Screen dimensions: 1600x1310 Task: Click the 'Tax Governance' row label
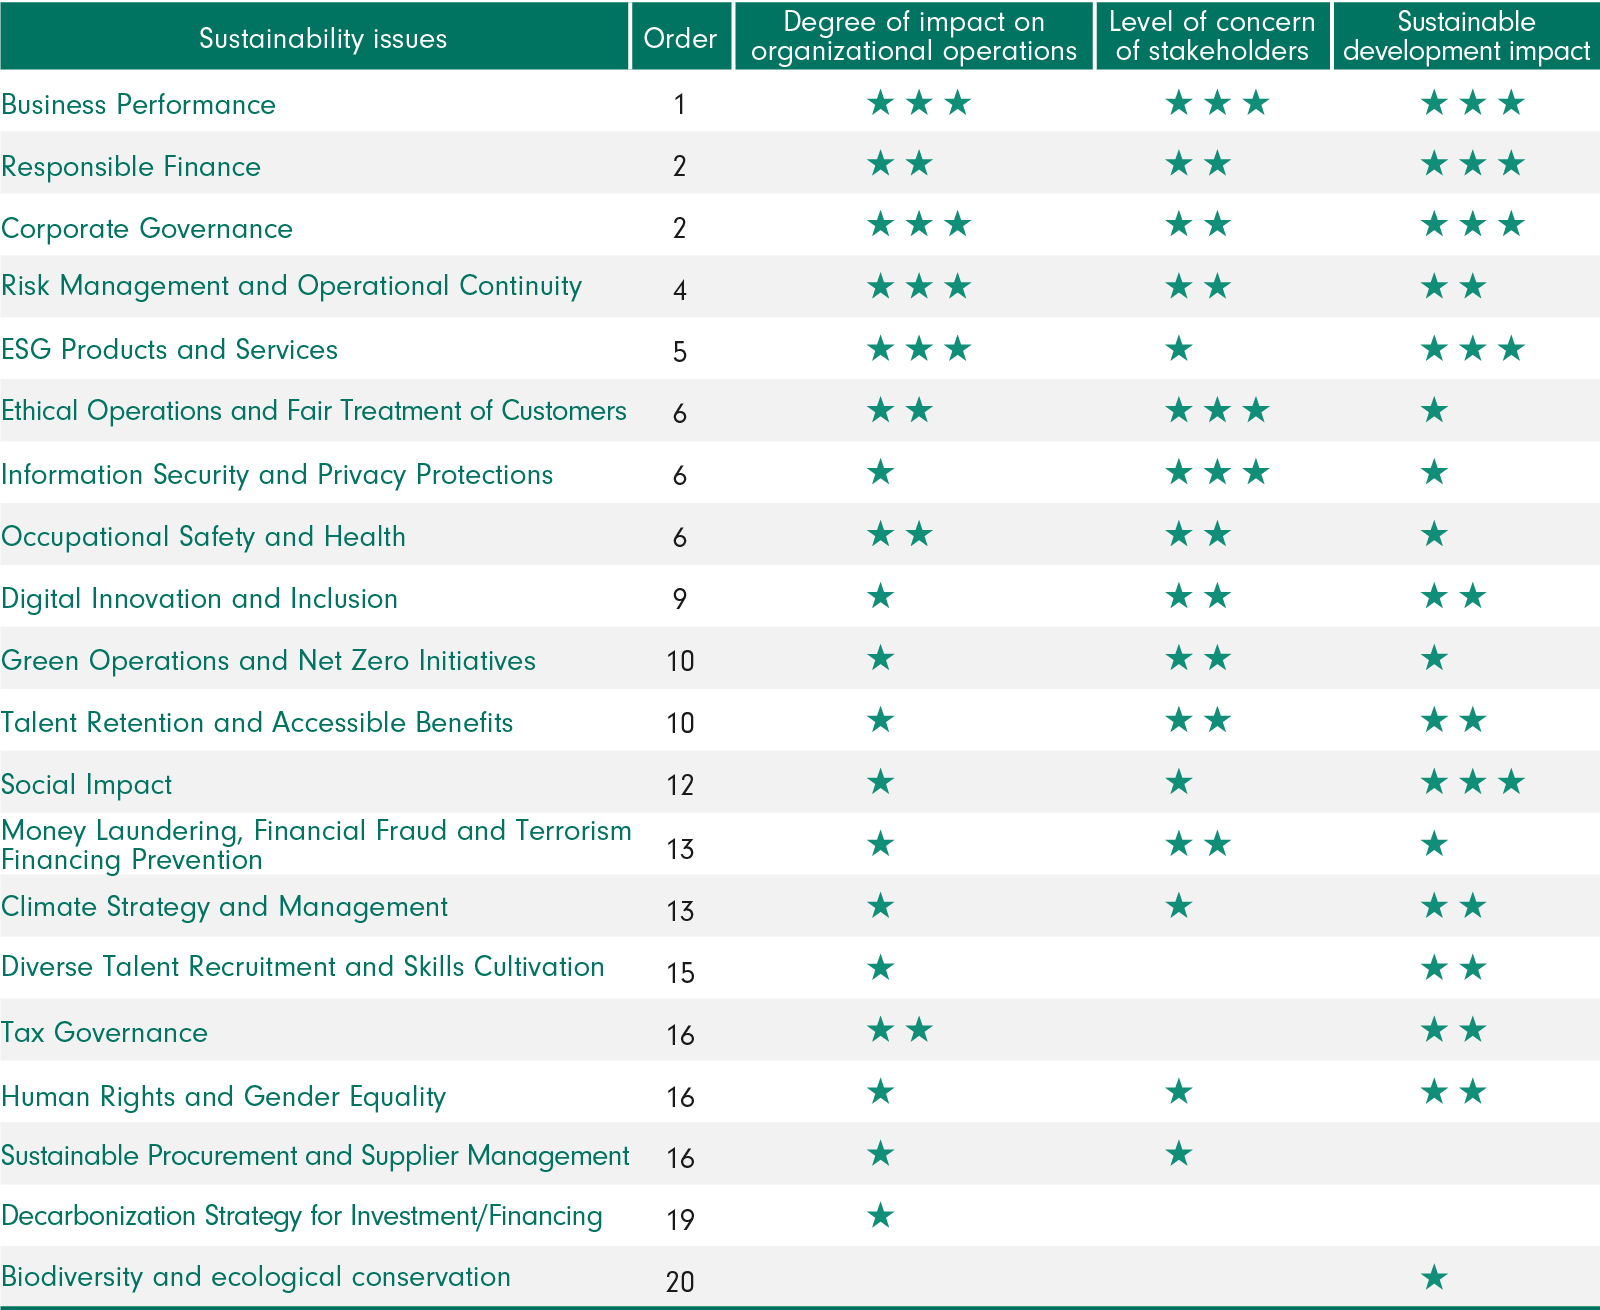[105, 1033]
